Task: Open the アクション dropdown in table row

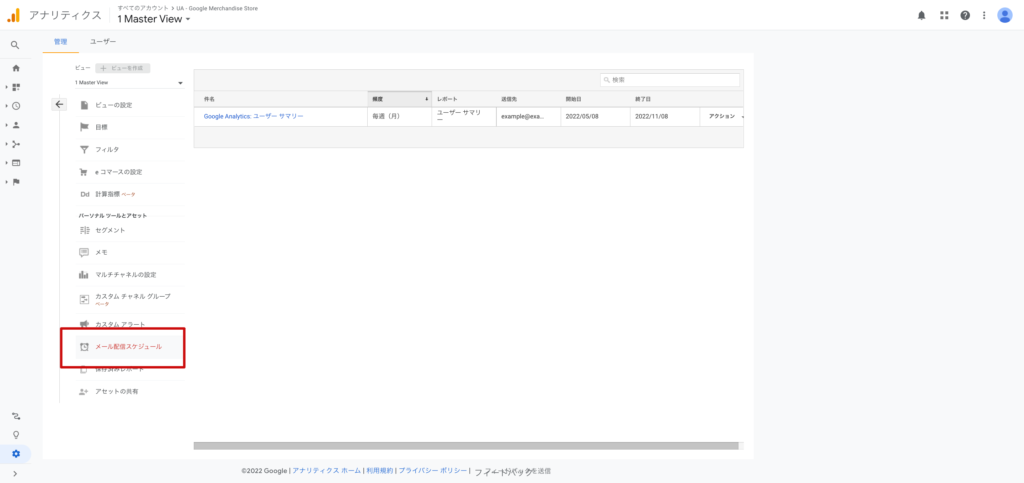Action: click(x=724, y=116)
